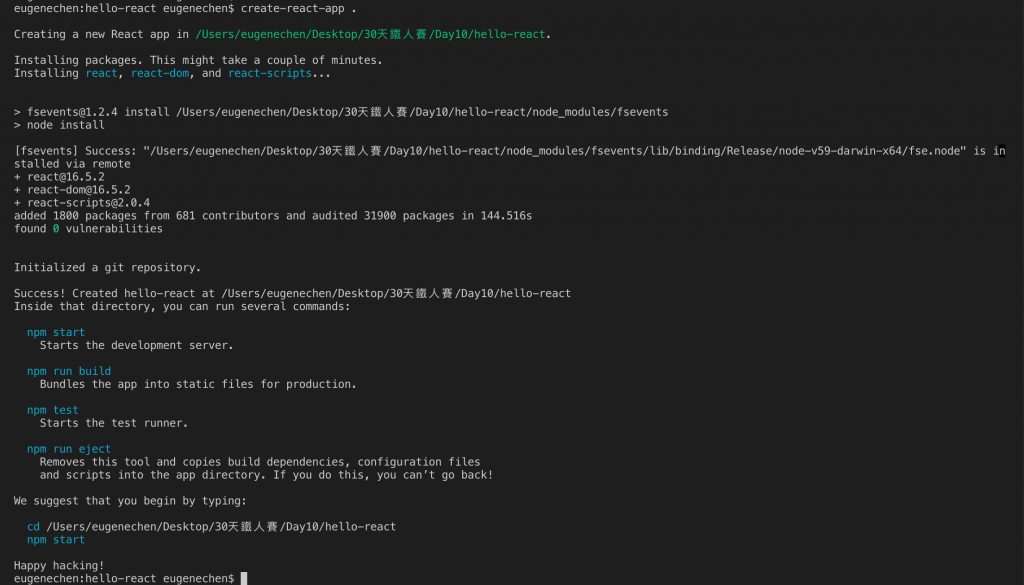Viewport: 1024px width, 585px height.
Task: Click 'Bundles the app into static files' line
Action: pyautogui.click(x=199, y=385)
